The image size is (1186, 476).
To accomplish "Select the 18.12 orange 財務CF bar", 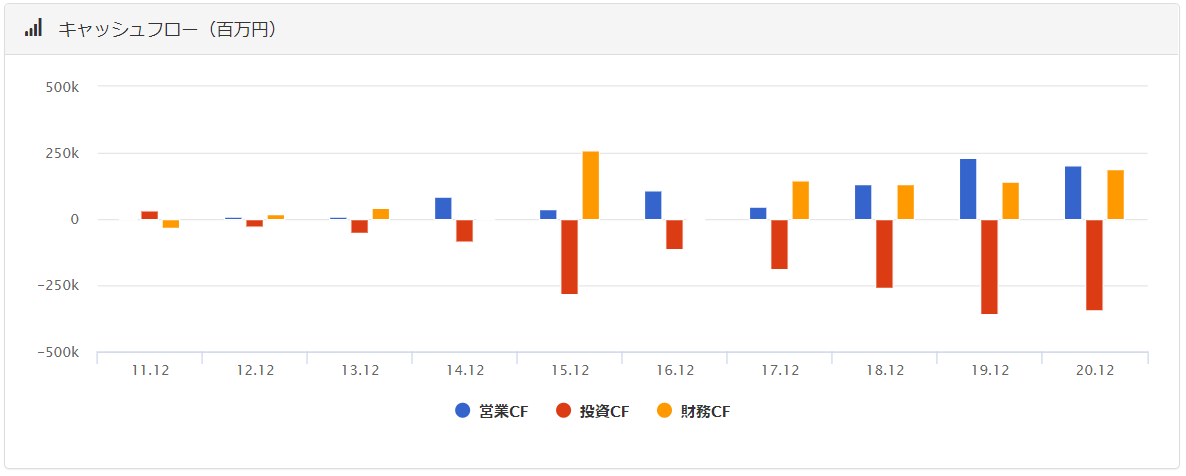I will [x=905, y=202].
